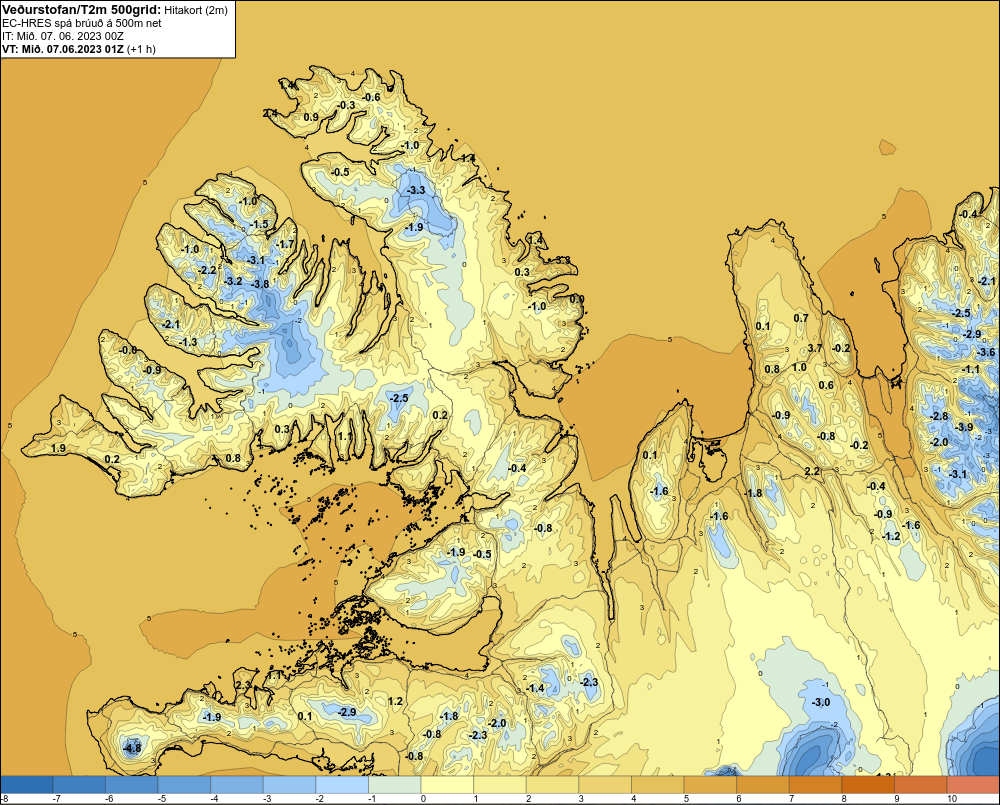Click the legend tick label -7
Image resolution: width=1000 pixels, height=805 pixels.
tap(56, 799)
